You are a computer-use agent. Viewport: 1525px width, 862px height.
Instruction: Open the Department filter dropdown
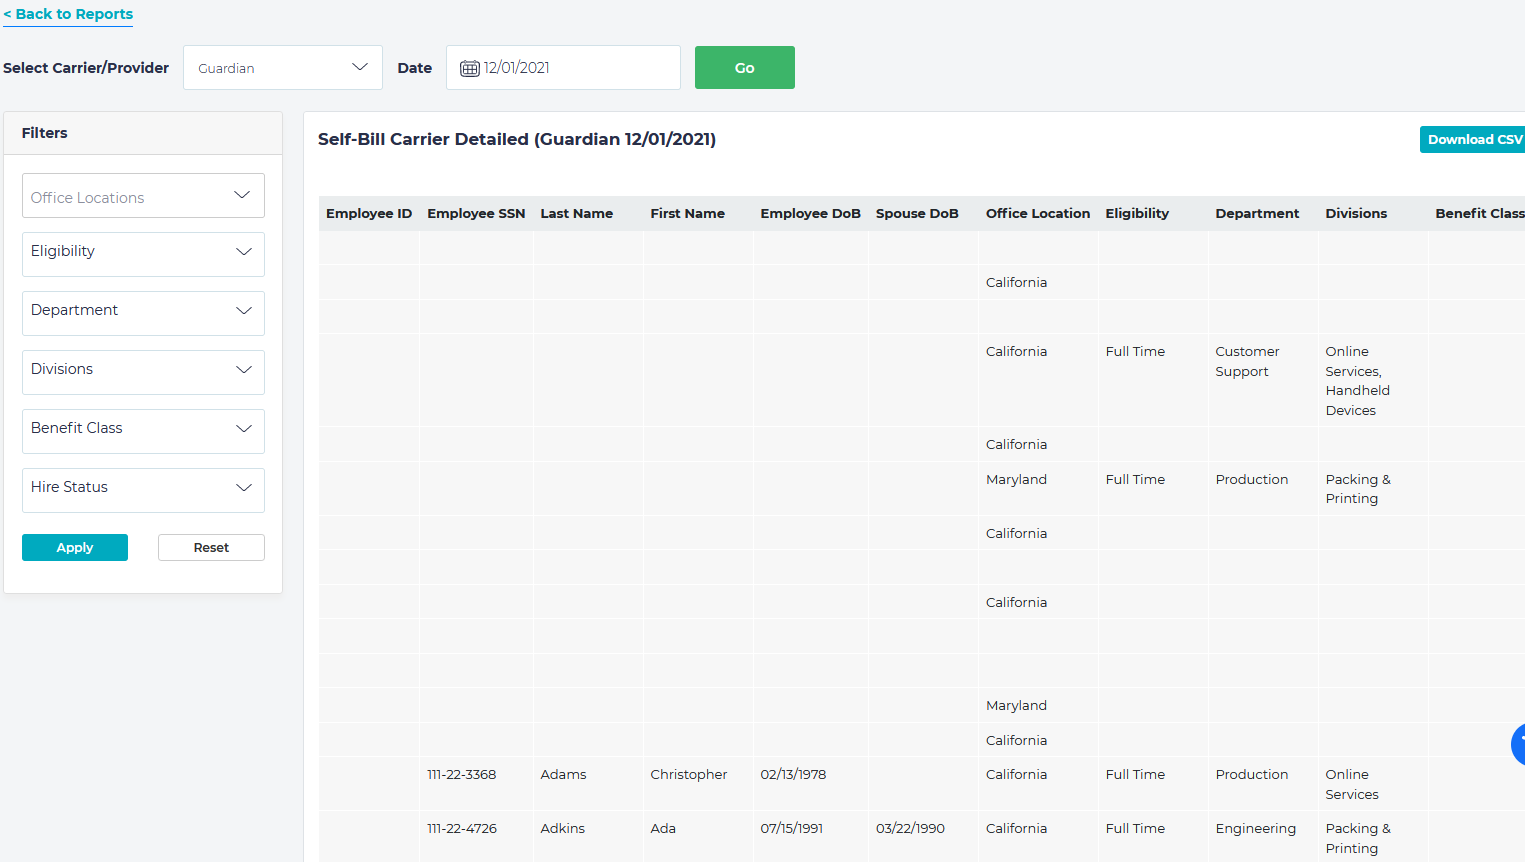coord(143,311)
